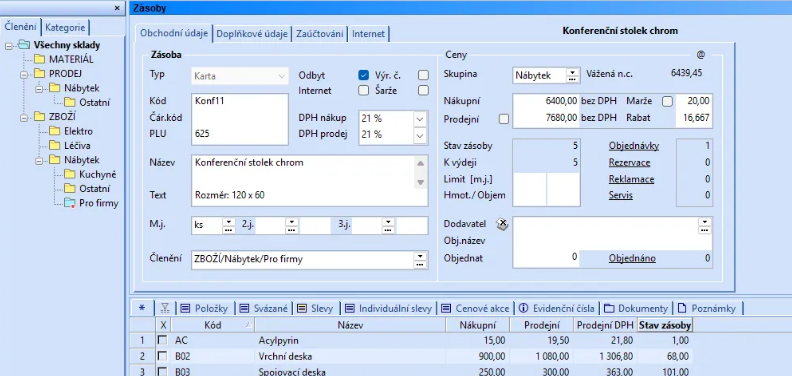Open the DPH prodej dropdown
The image size is (792, 376).
[420, 135]
